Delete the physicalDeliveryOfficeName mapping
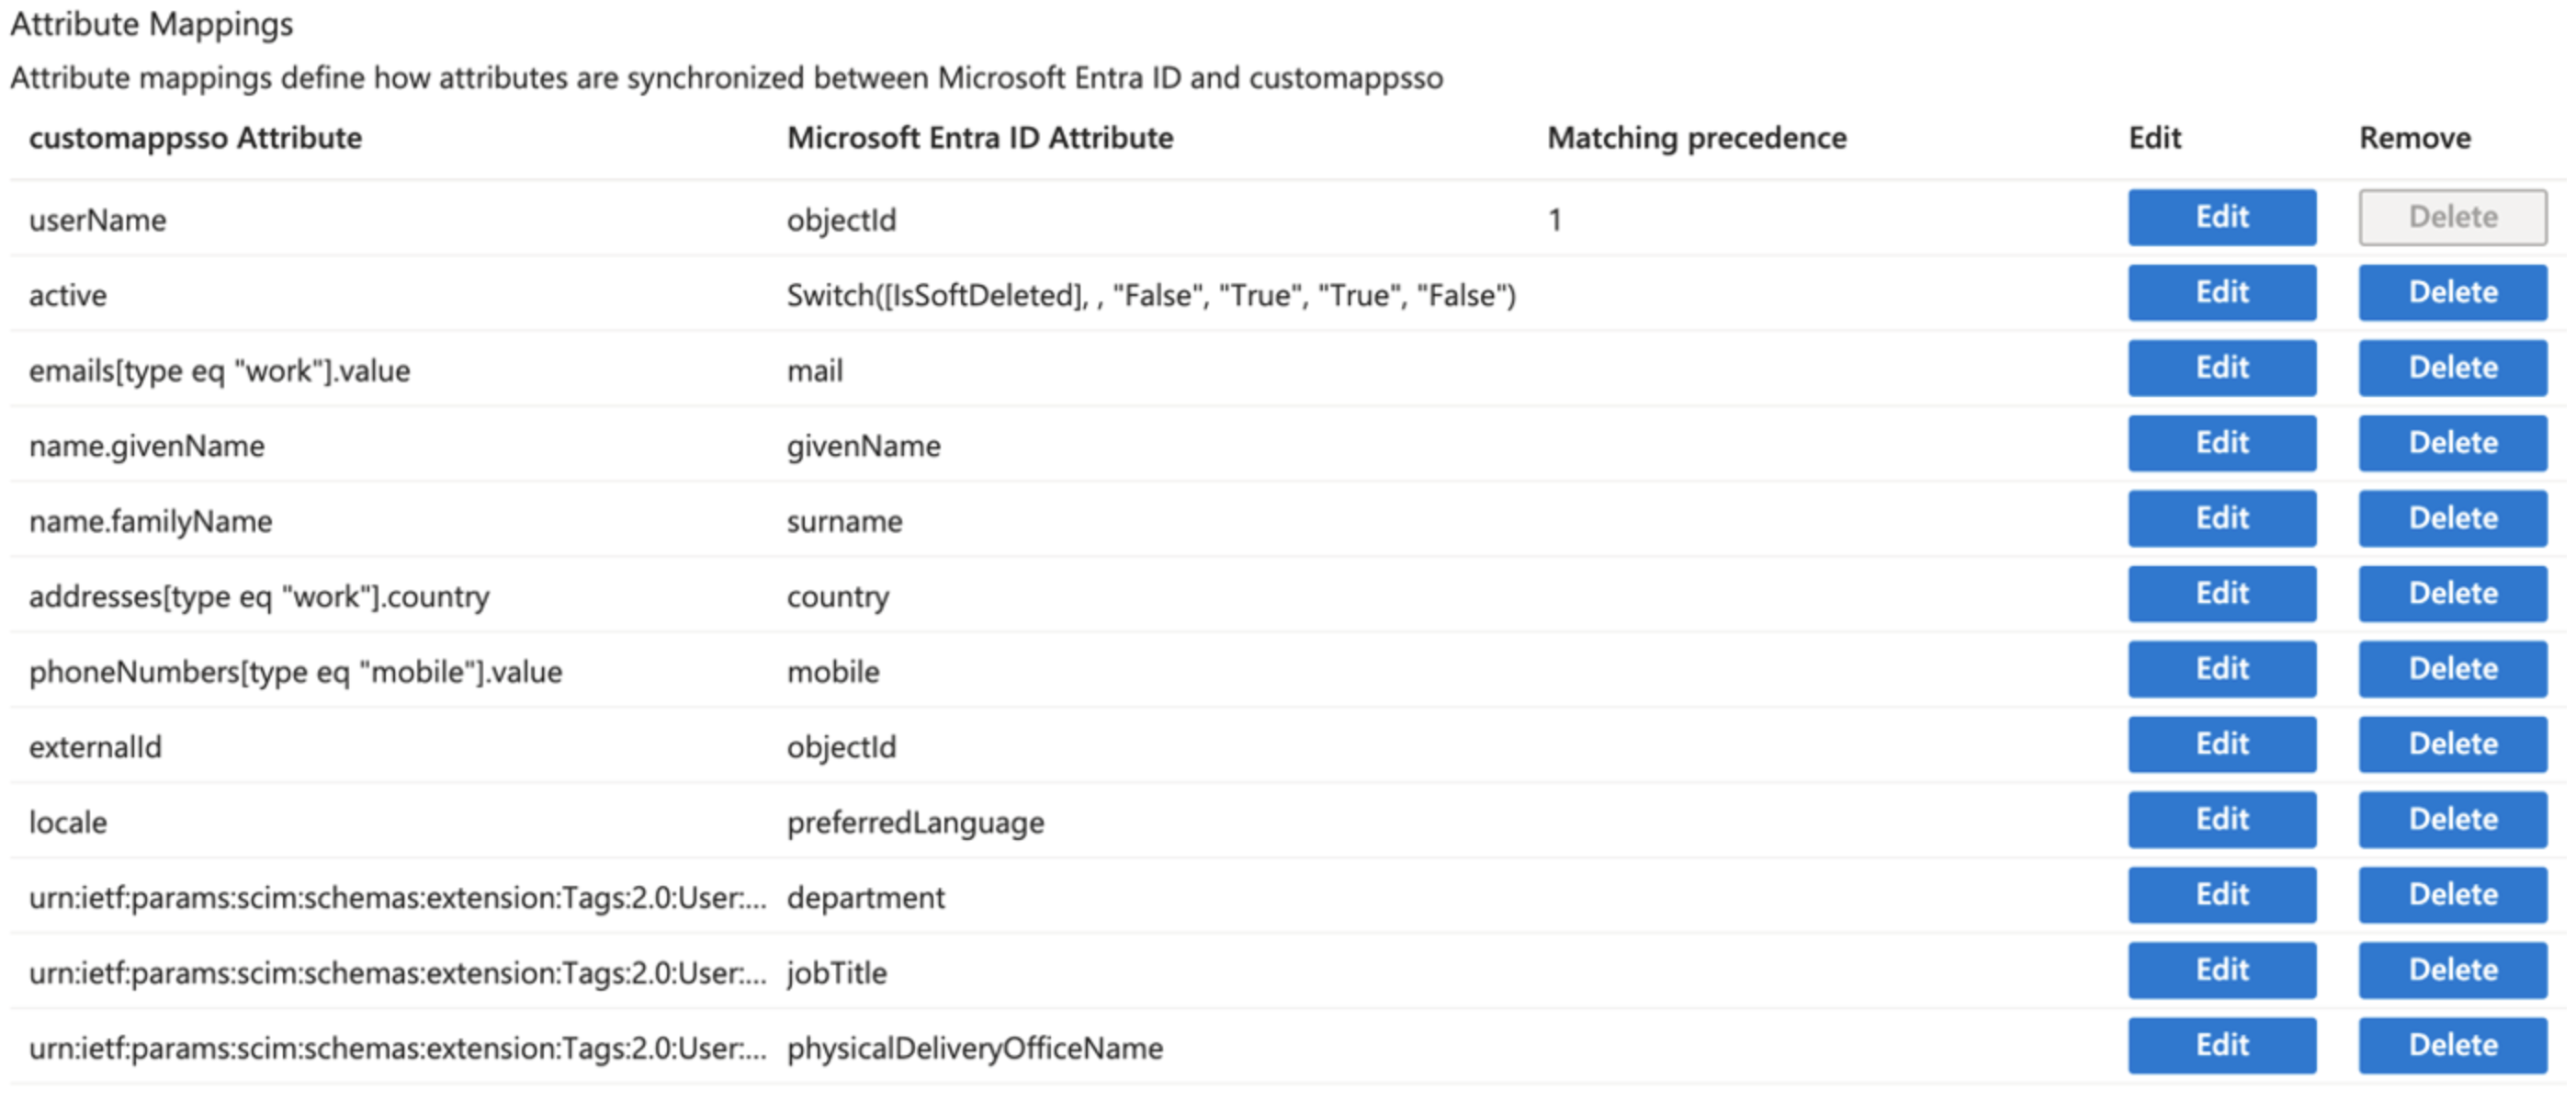Screen dimensions: 2576x1112 (2453, 1046)
